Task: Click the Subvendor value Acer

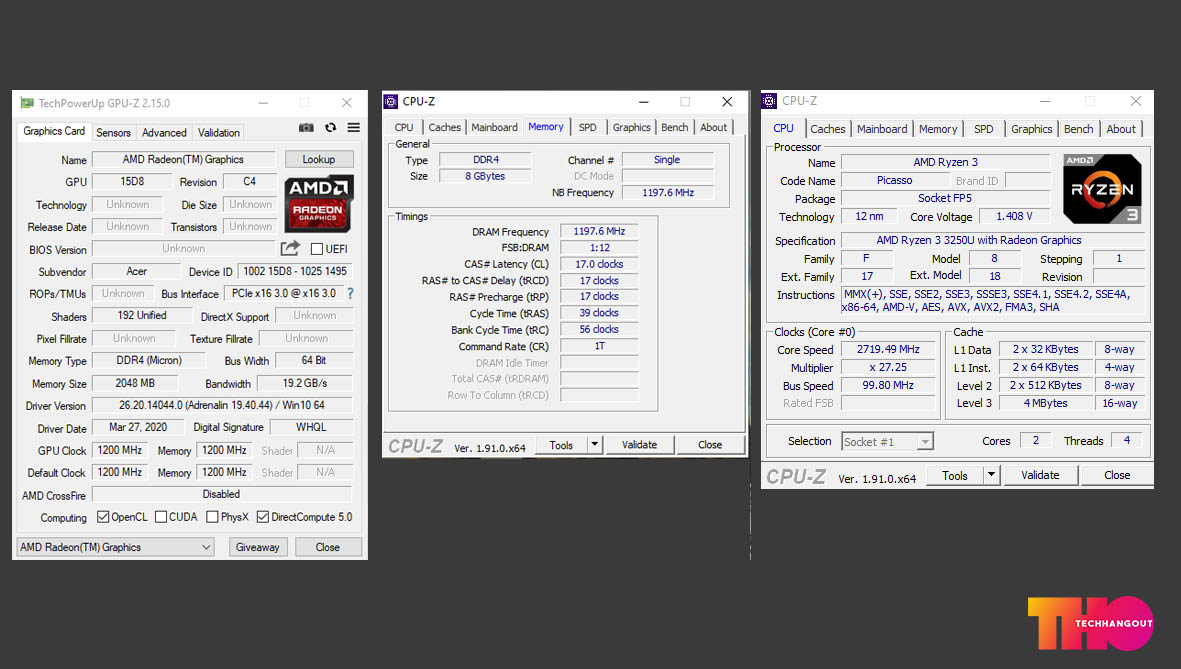Action: point(136,271)
